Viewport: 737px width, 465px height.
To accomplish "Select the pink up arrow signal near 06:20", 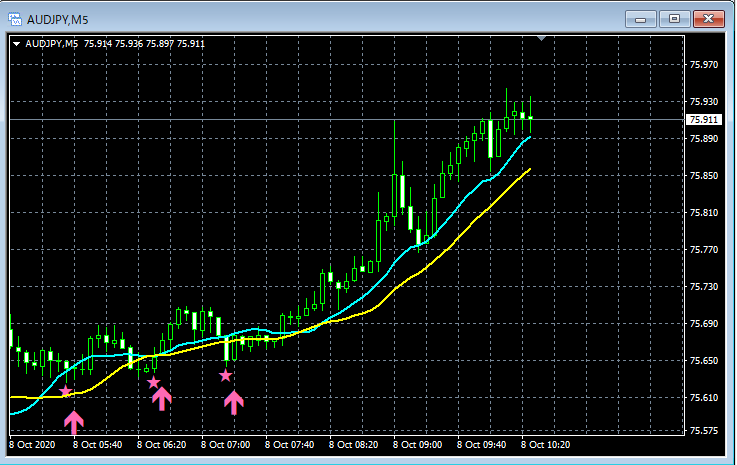I will click(x=162, y=399).
